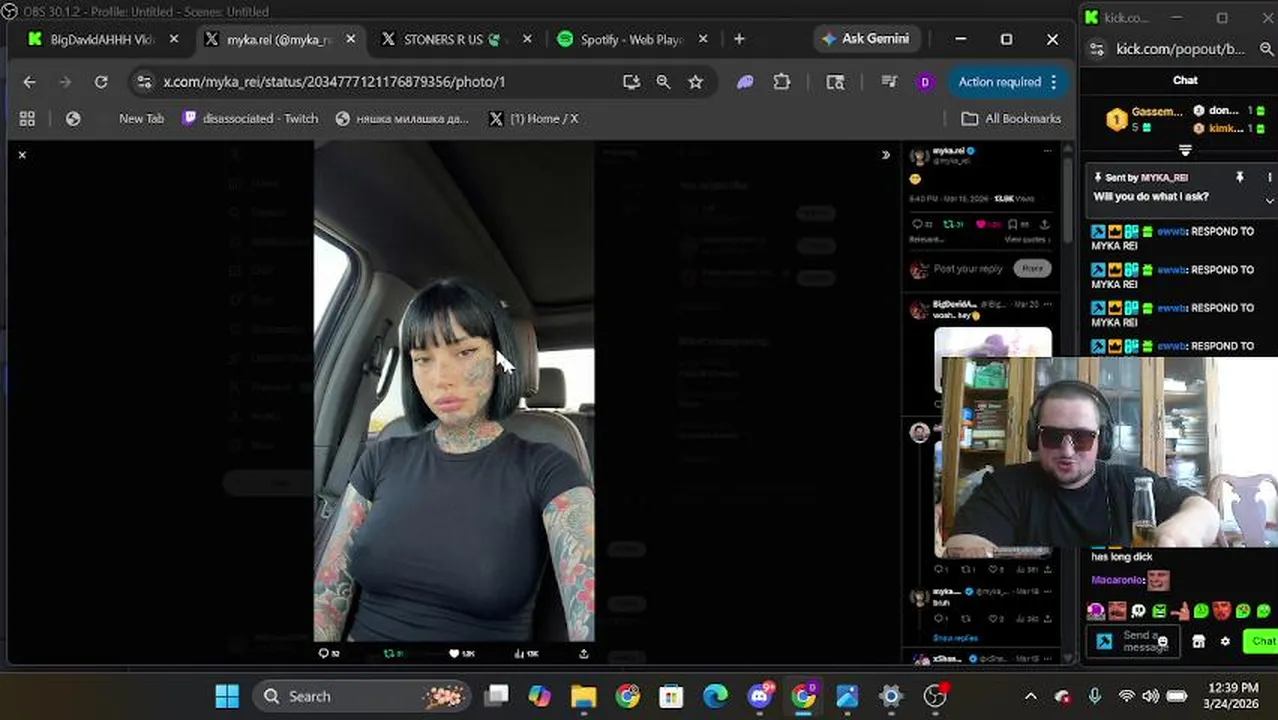Open Microsoft Store from the taskbar

click(x=671, y=696)
